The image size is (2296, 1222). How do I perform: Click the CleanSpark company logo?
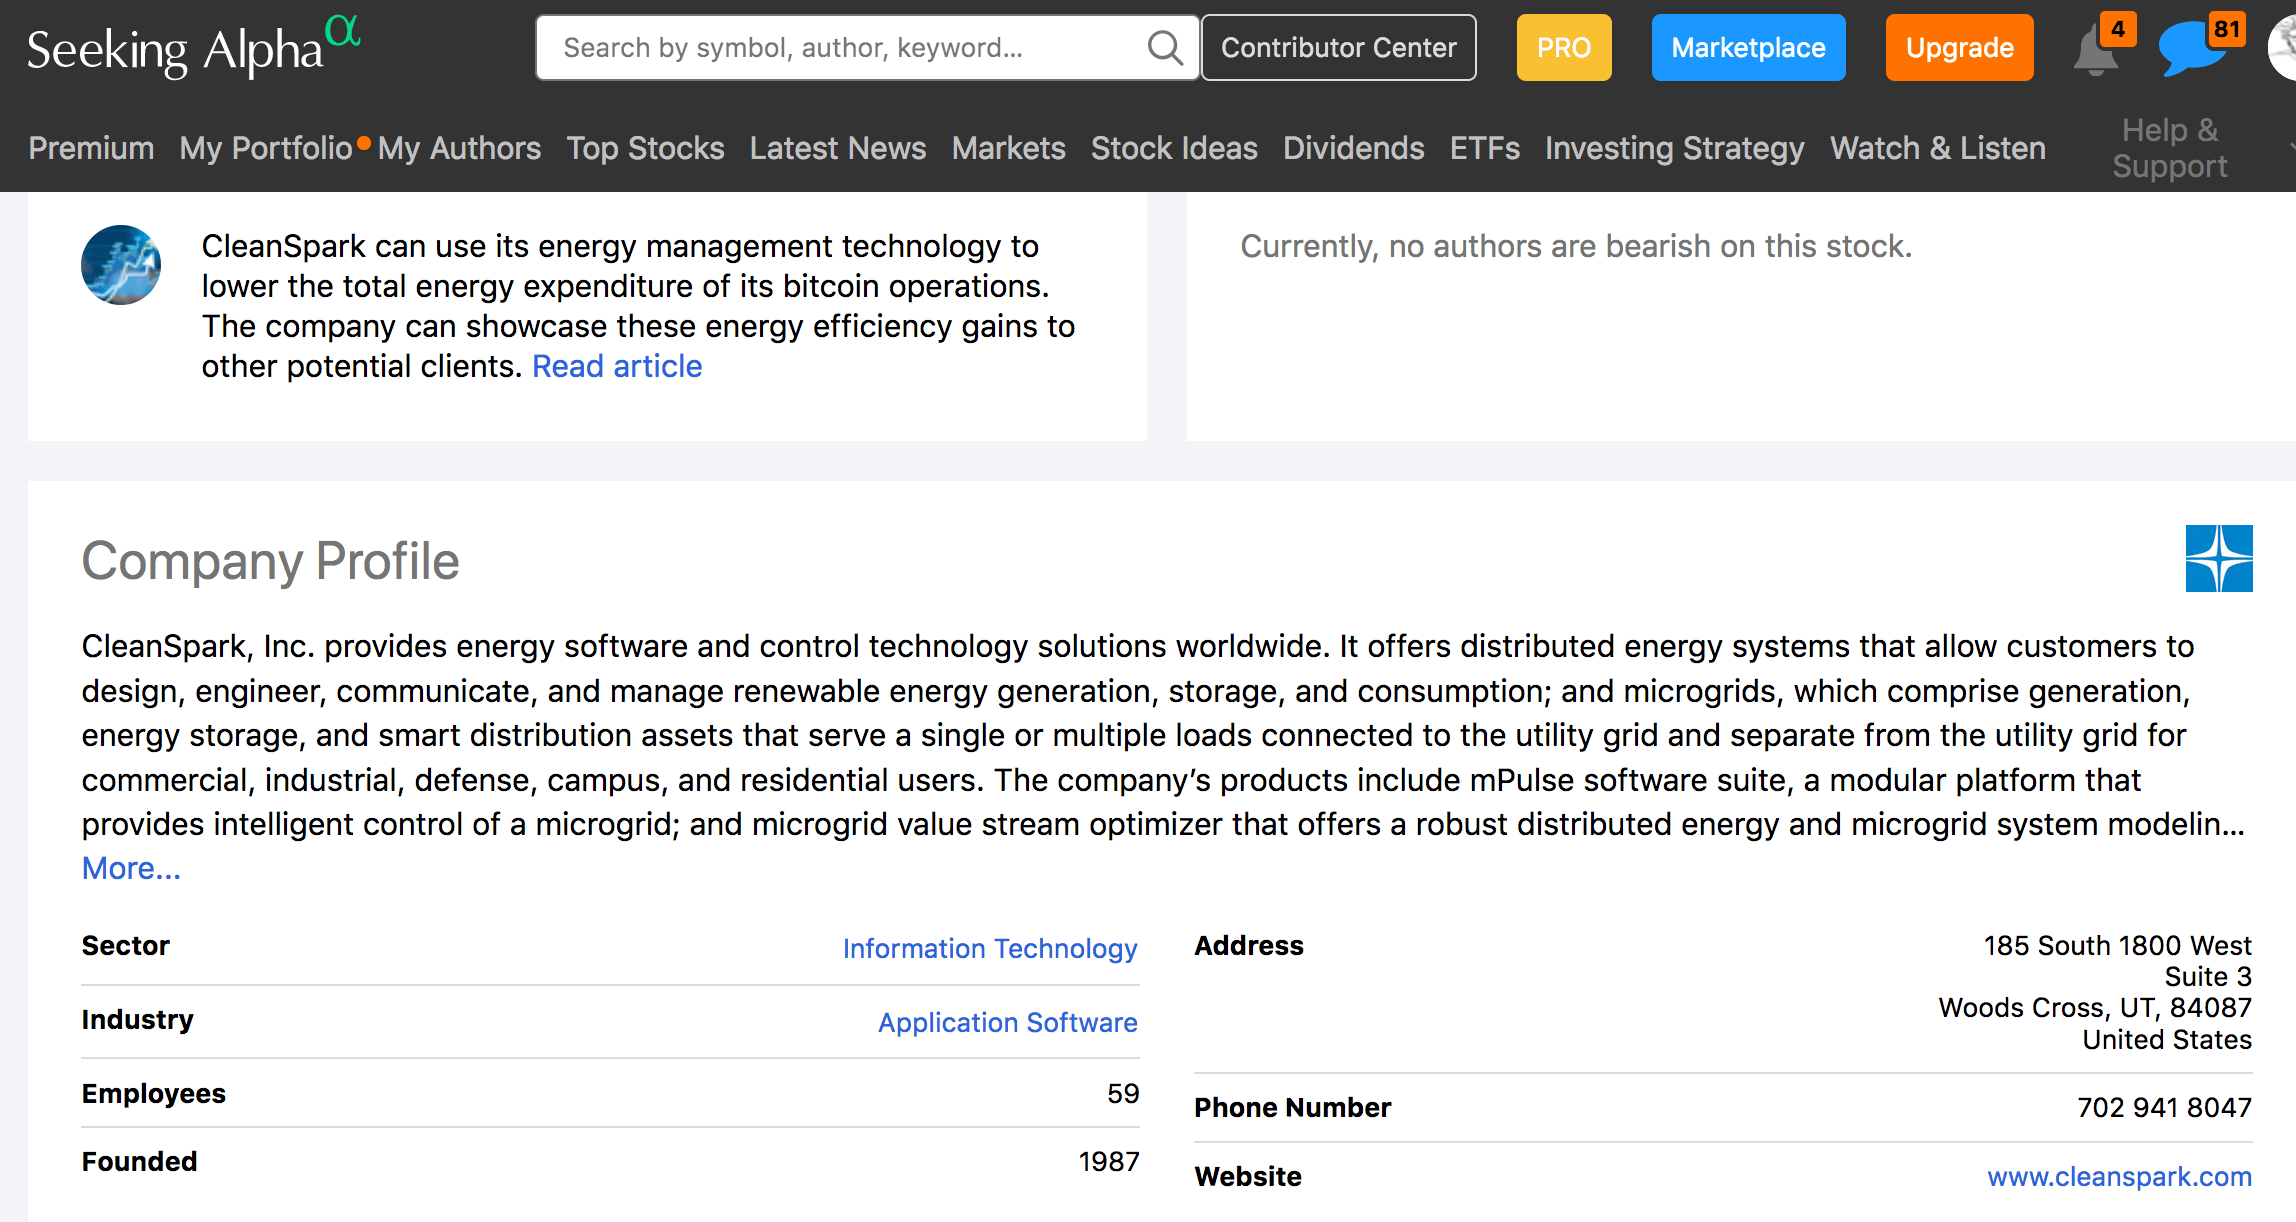2218,558
